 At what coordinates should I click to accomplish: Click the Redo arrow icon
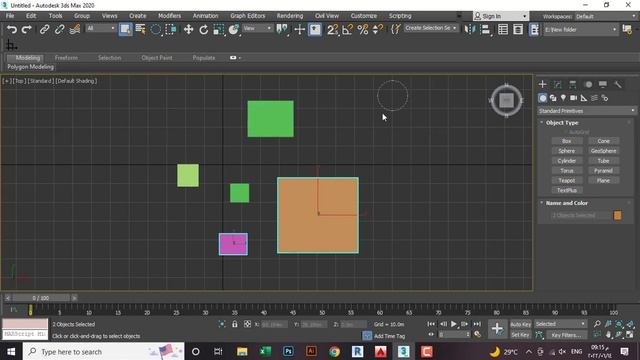(27, 29)
